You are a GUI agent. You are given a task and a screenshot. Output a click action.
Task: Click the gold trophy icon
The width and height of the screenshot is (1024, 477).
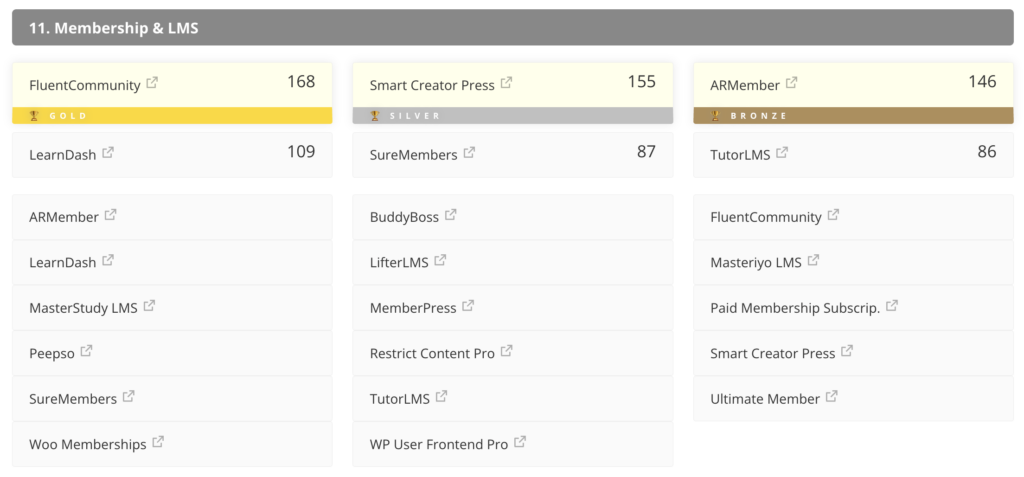34,116
